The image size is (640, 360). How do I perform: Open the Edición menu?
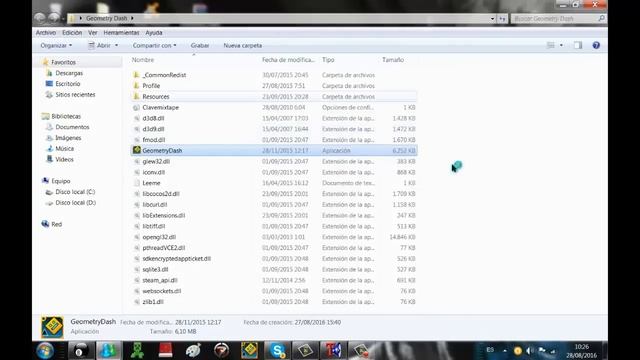72,33
